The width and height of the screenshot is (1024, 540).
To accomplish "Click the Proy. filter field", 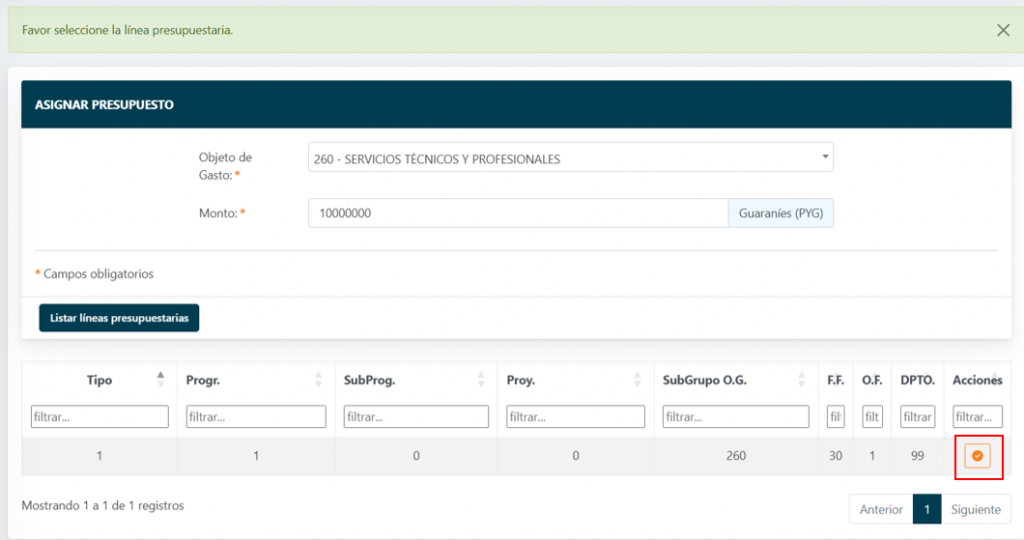I will [575, 416].
